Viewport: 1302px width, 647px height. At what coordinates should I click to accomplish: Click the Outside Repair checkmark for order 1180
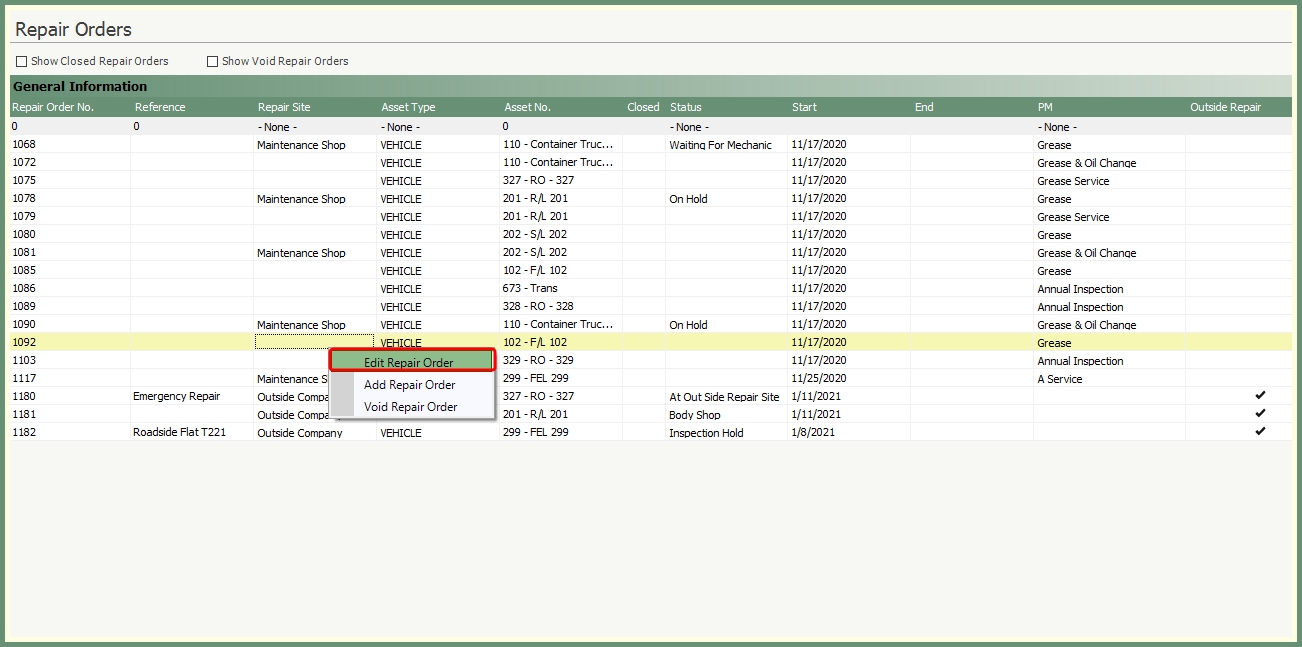(1260, 396)
